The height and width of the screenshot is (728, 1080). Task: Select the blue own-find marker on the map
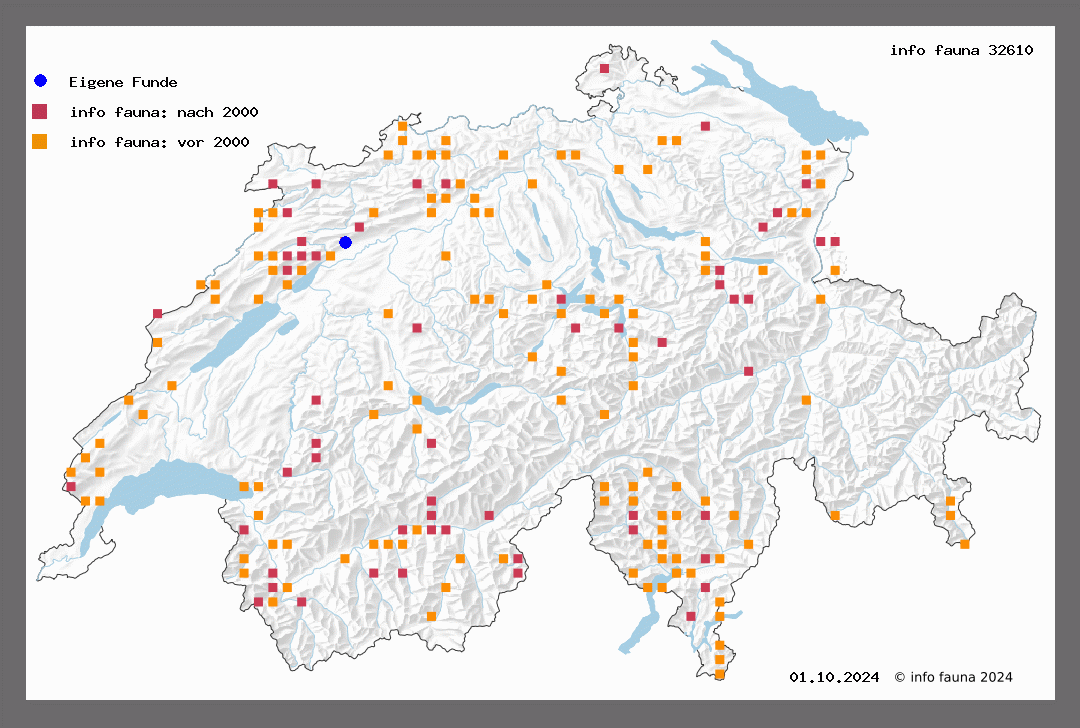click(x=345, y=242)
